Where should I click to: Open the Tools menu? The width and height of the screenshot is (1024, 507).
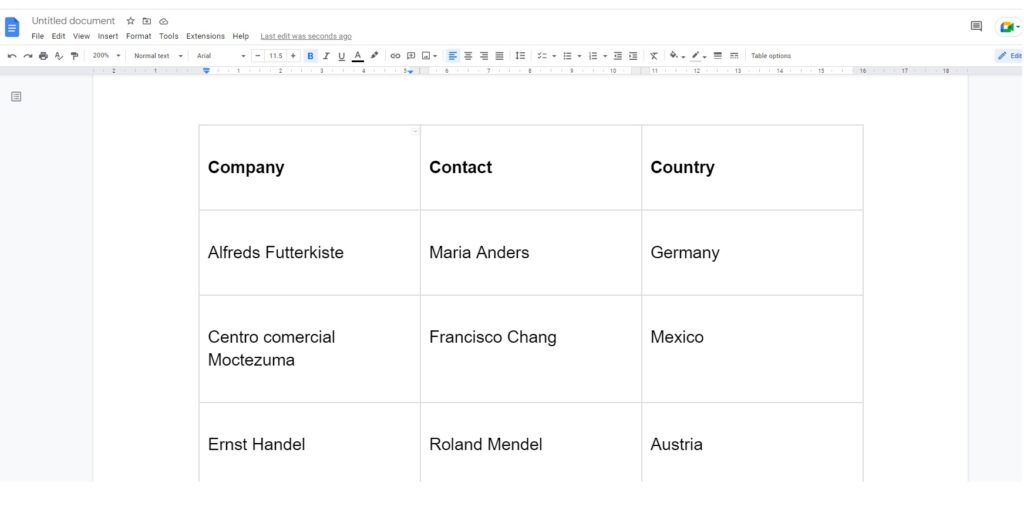[168, 37]
